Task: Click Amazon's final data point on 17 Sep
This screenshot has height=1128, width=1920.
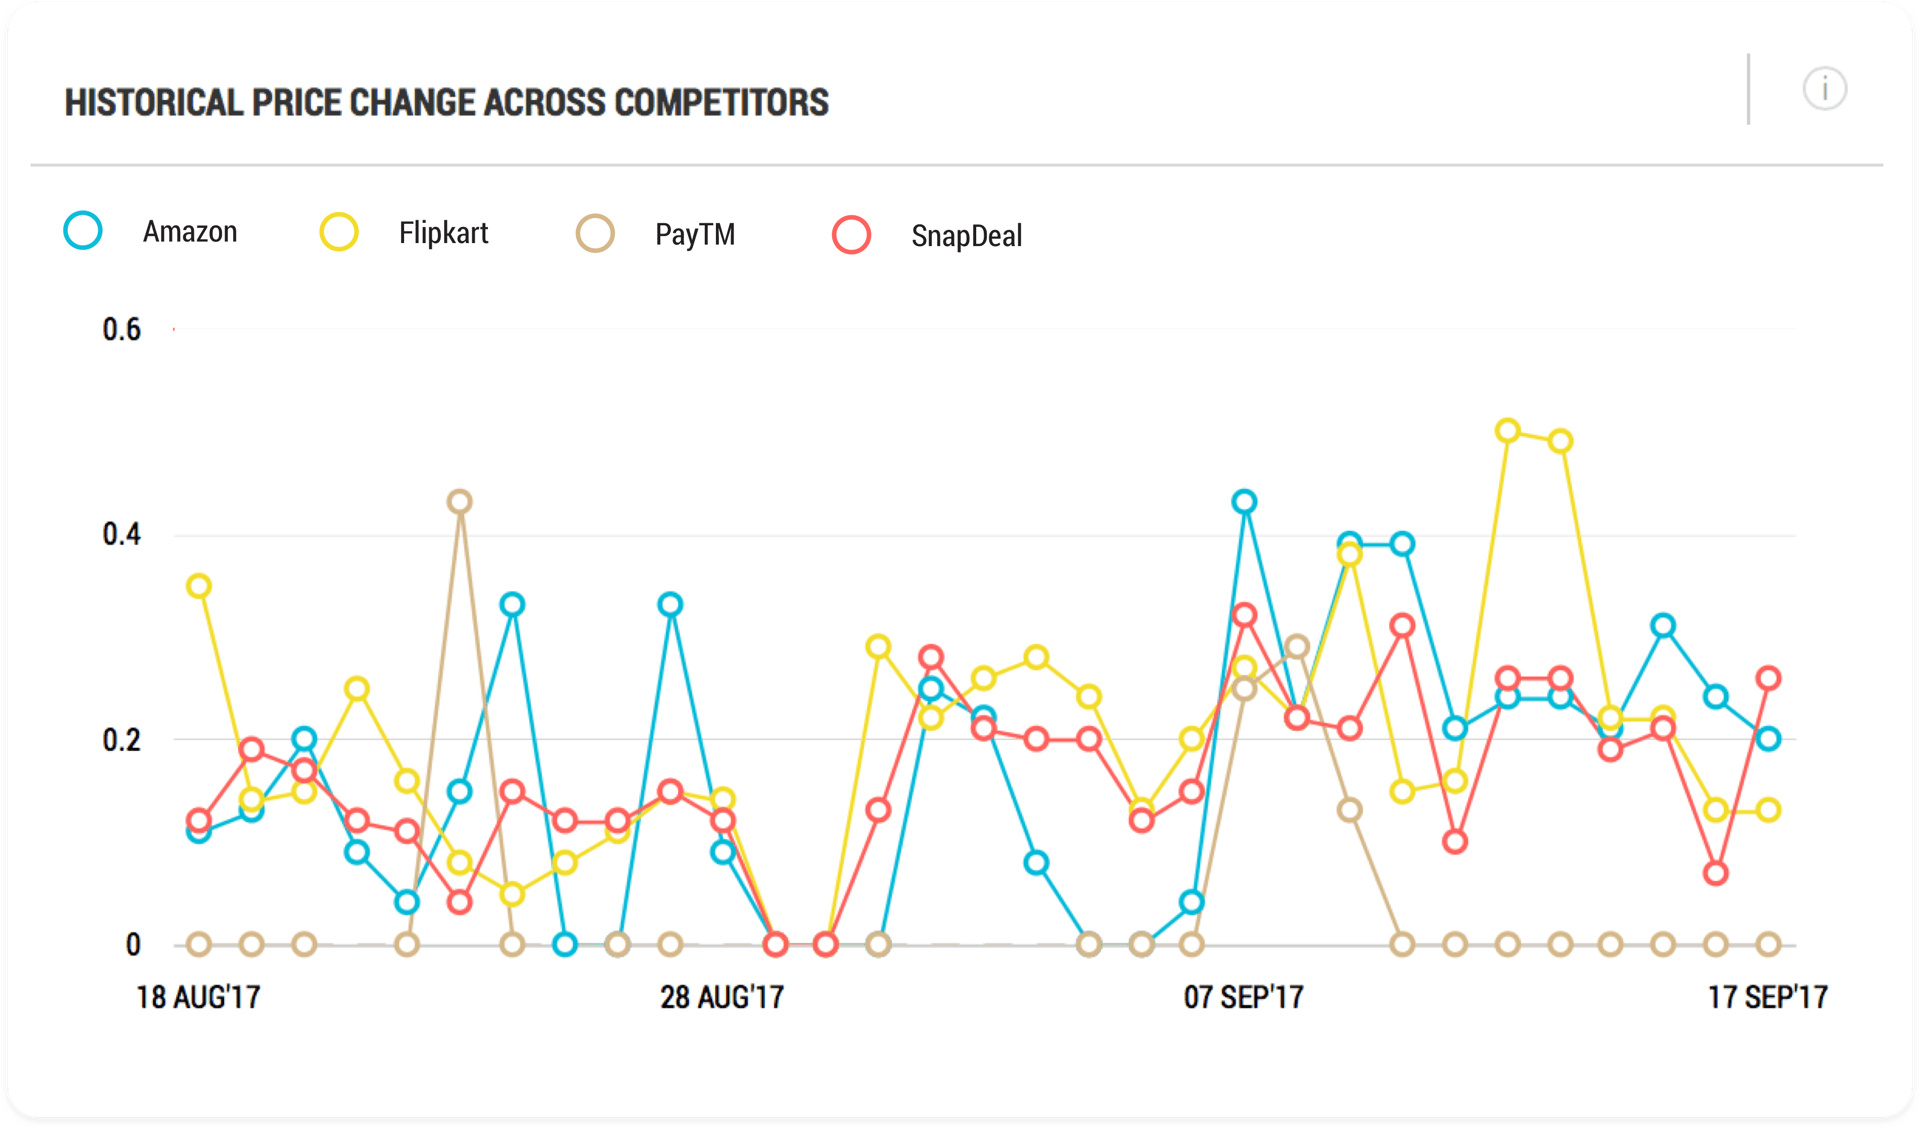Action: 1768,739
